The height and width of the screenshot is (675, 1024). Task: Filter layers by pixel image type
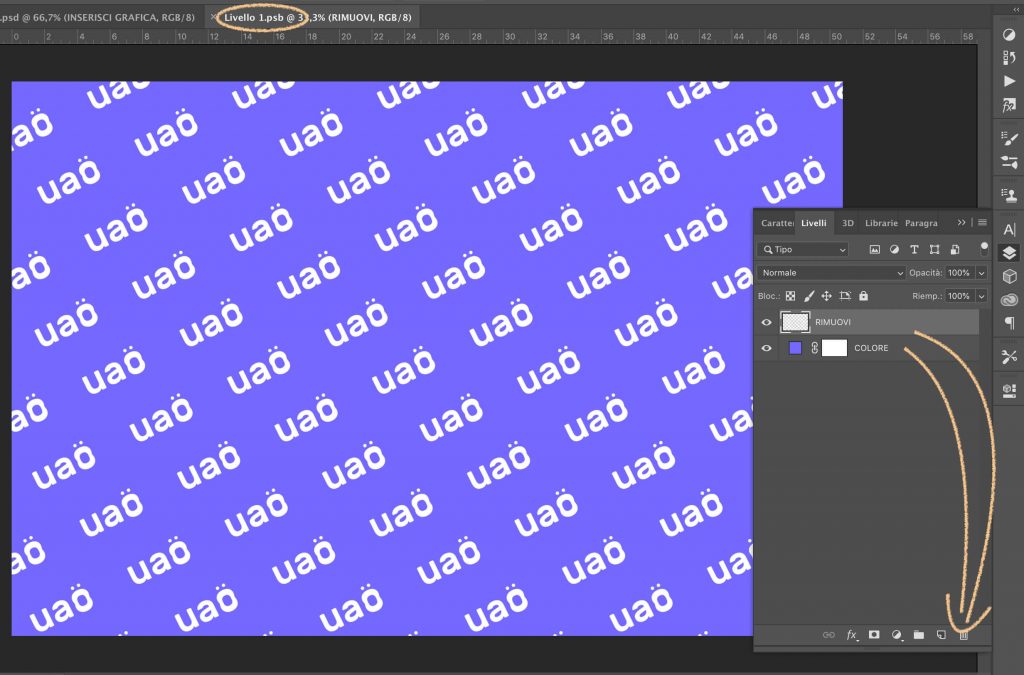pyautogui.click(x=874, y=249)
